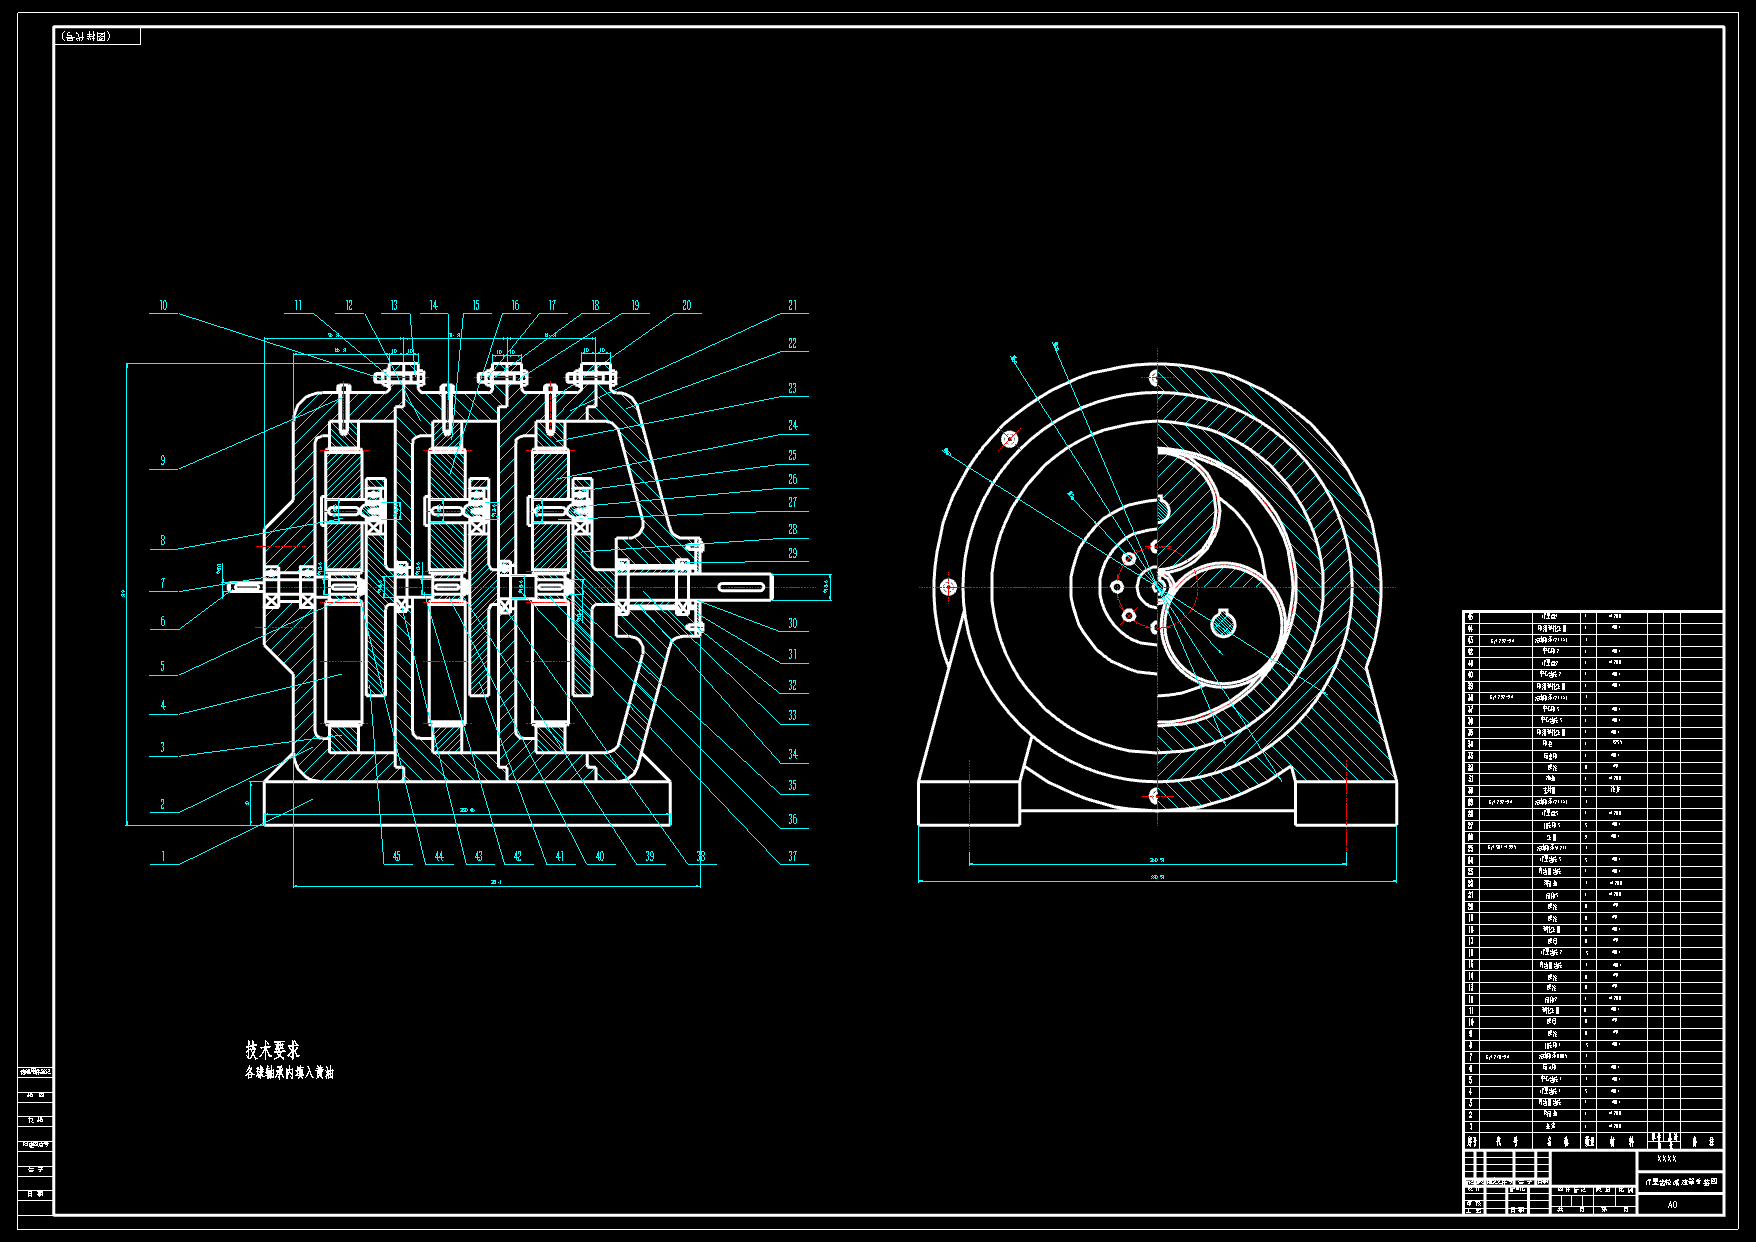Select the callout labeled 23
The height and width of the screenshot is (1242, 1756).
793,389
